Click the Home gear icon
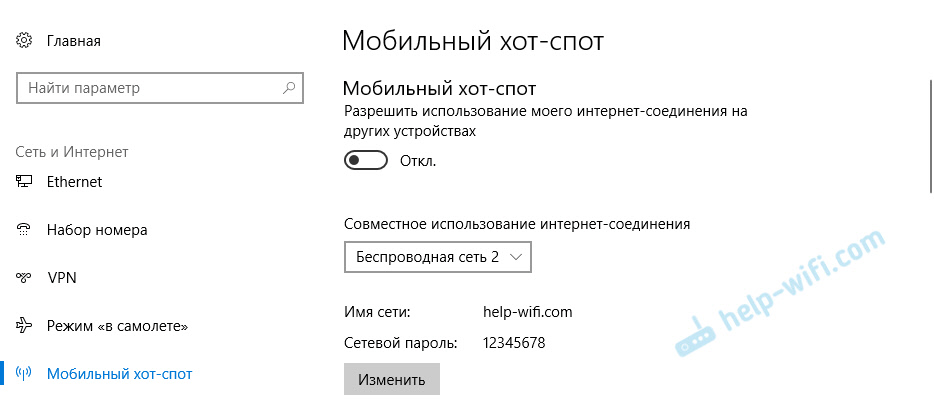Screen dimensions: 934x412 [x=24, y=41]
